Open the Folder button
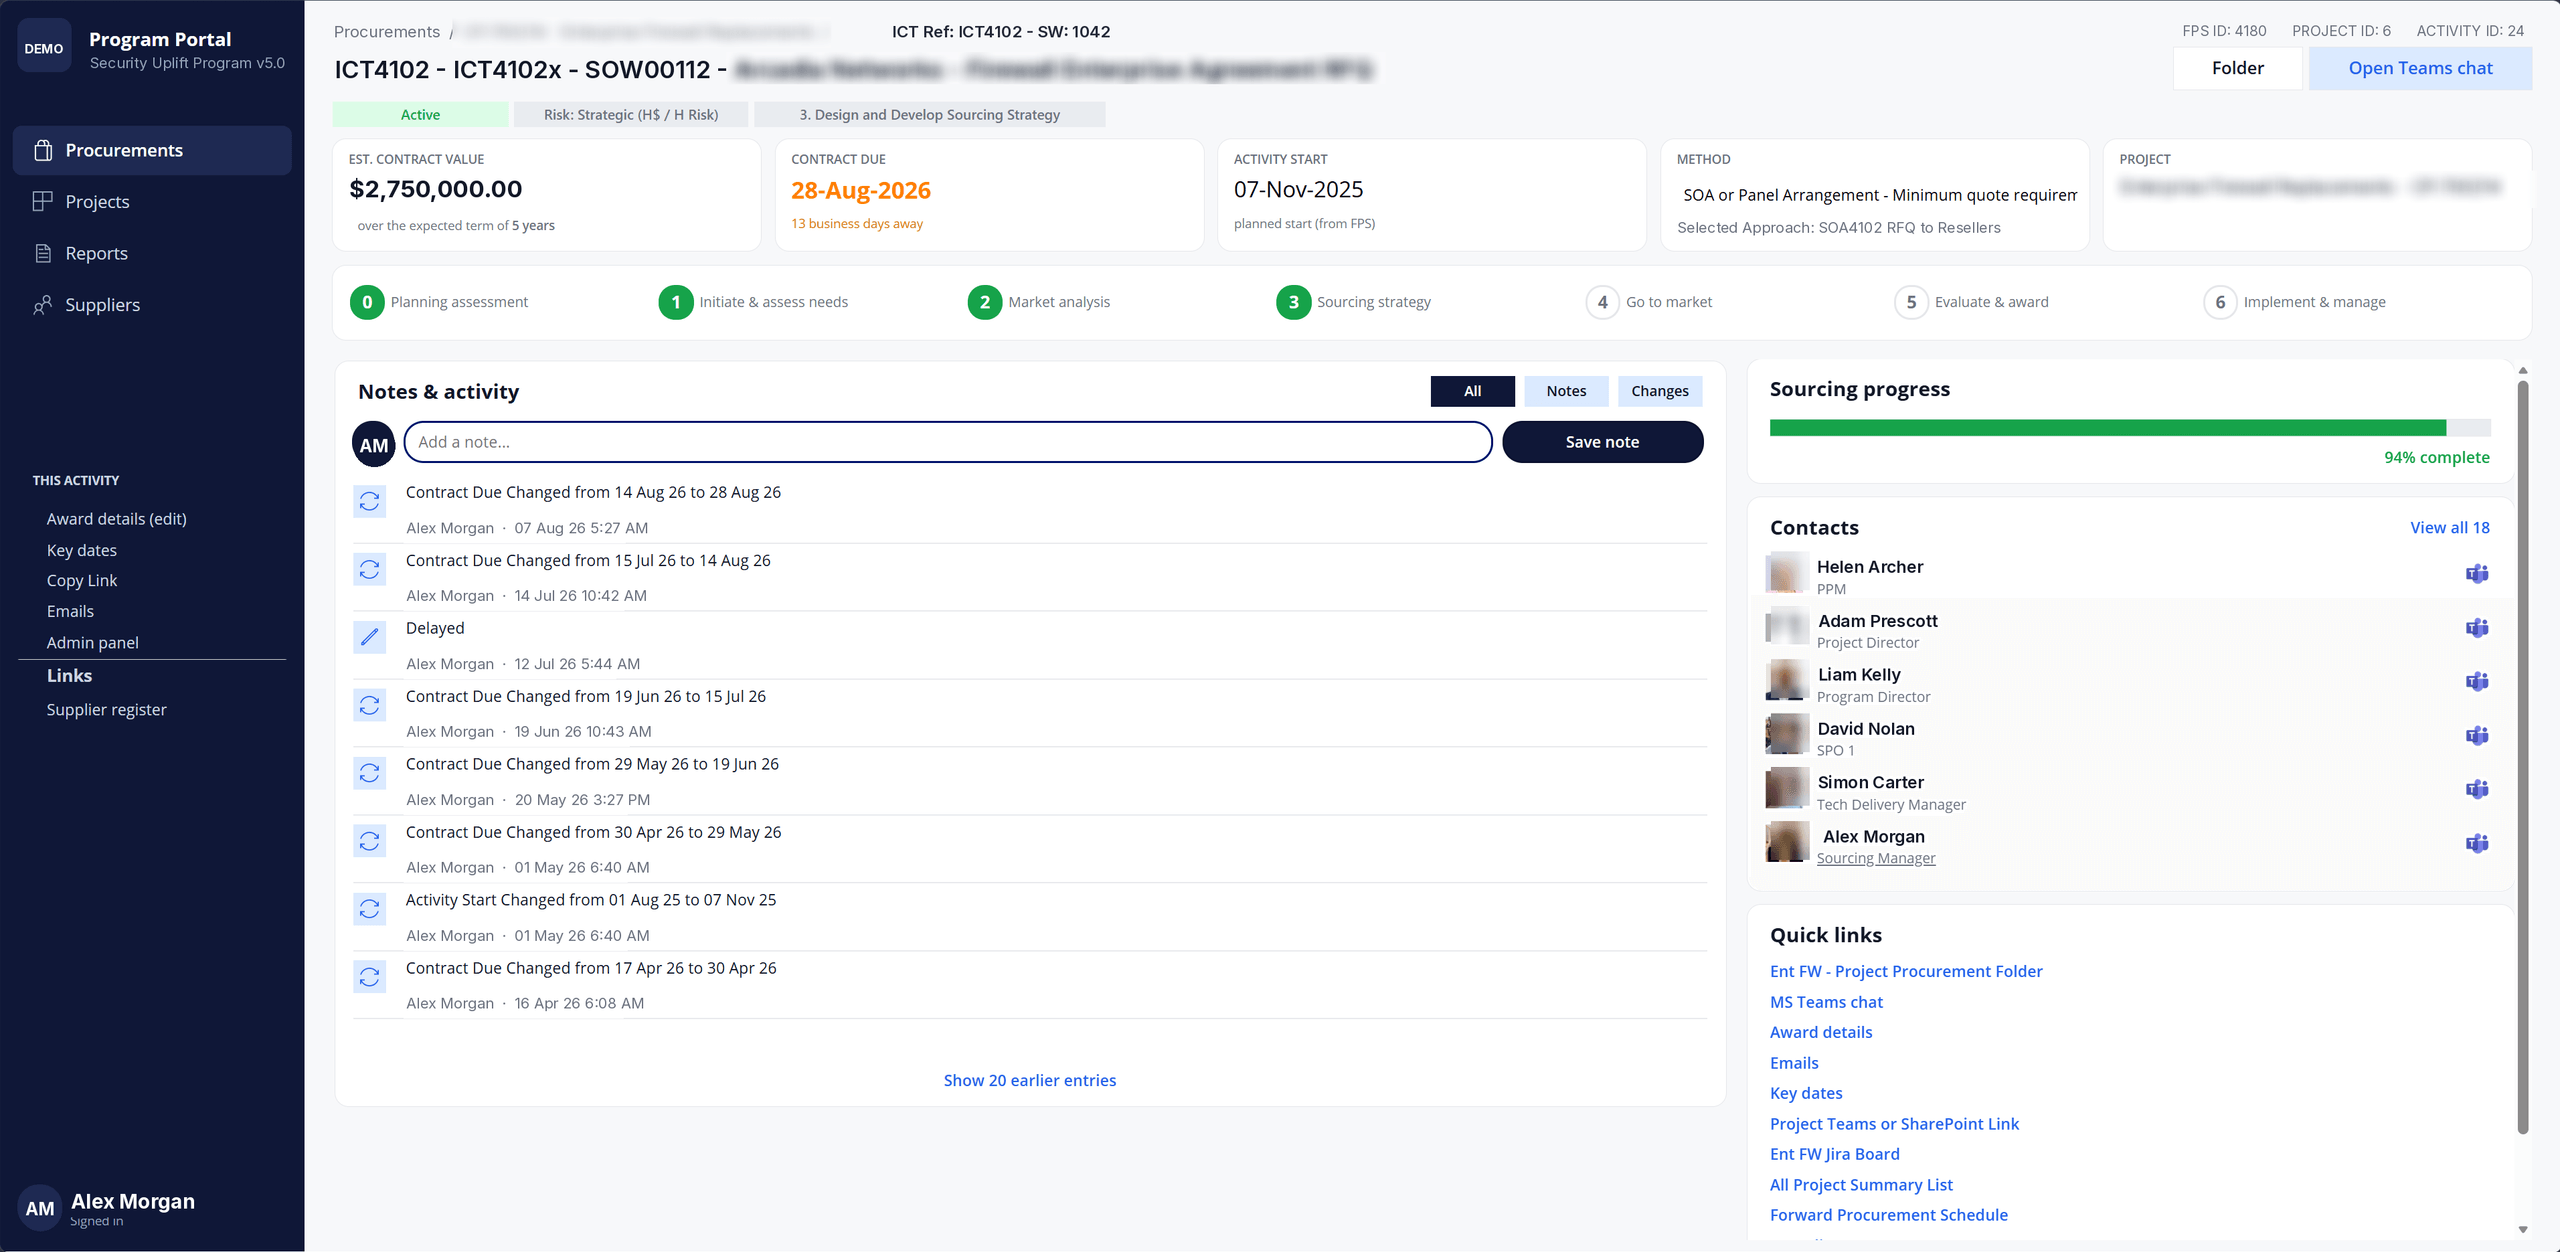This screenshot has width=2560, height=1252. pyautogui.click(x=2237, y=68)
